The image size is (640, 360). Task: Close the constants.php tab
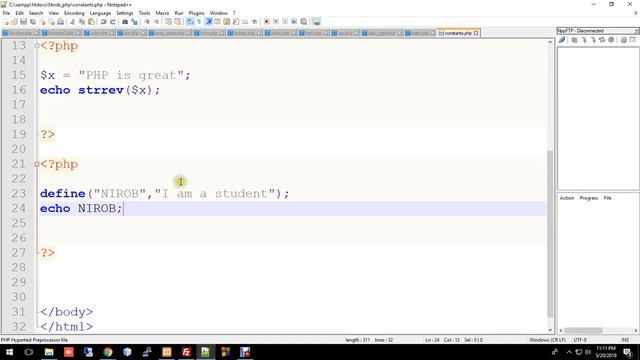click(476, 33)
